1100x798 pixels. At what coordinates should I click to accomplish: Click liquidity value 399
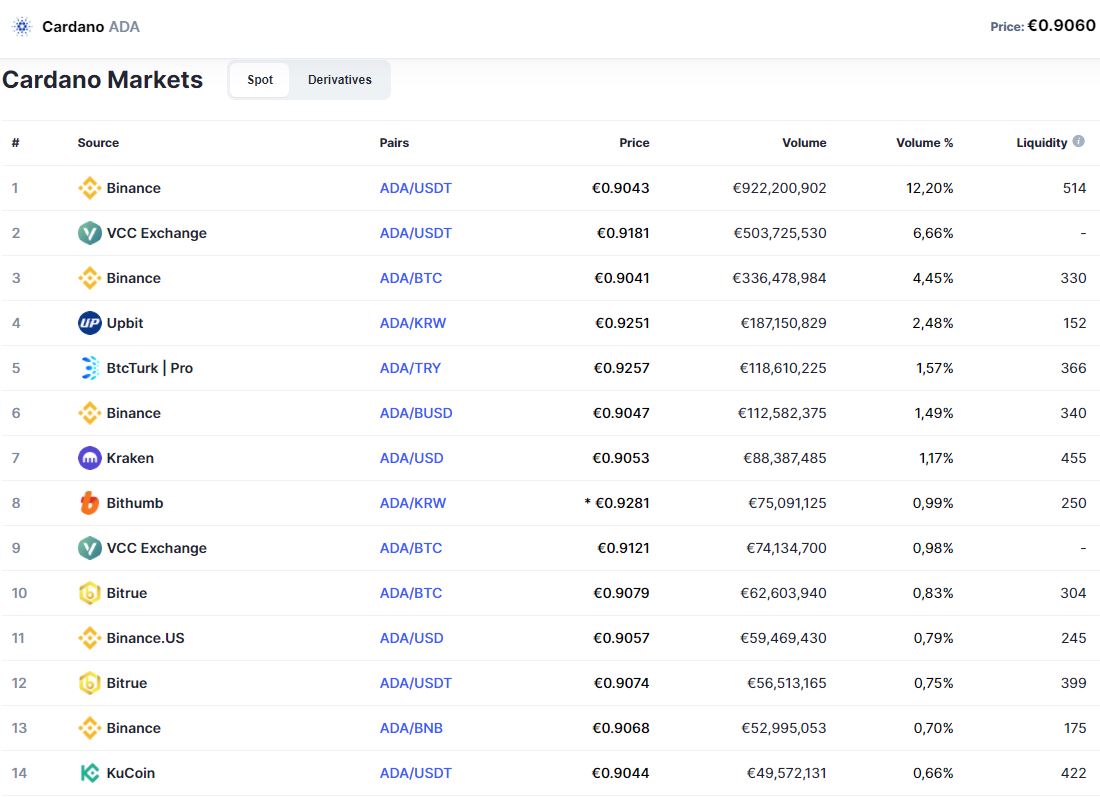(1073, 683)
